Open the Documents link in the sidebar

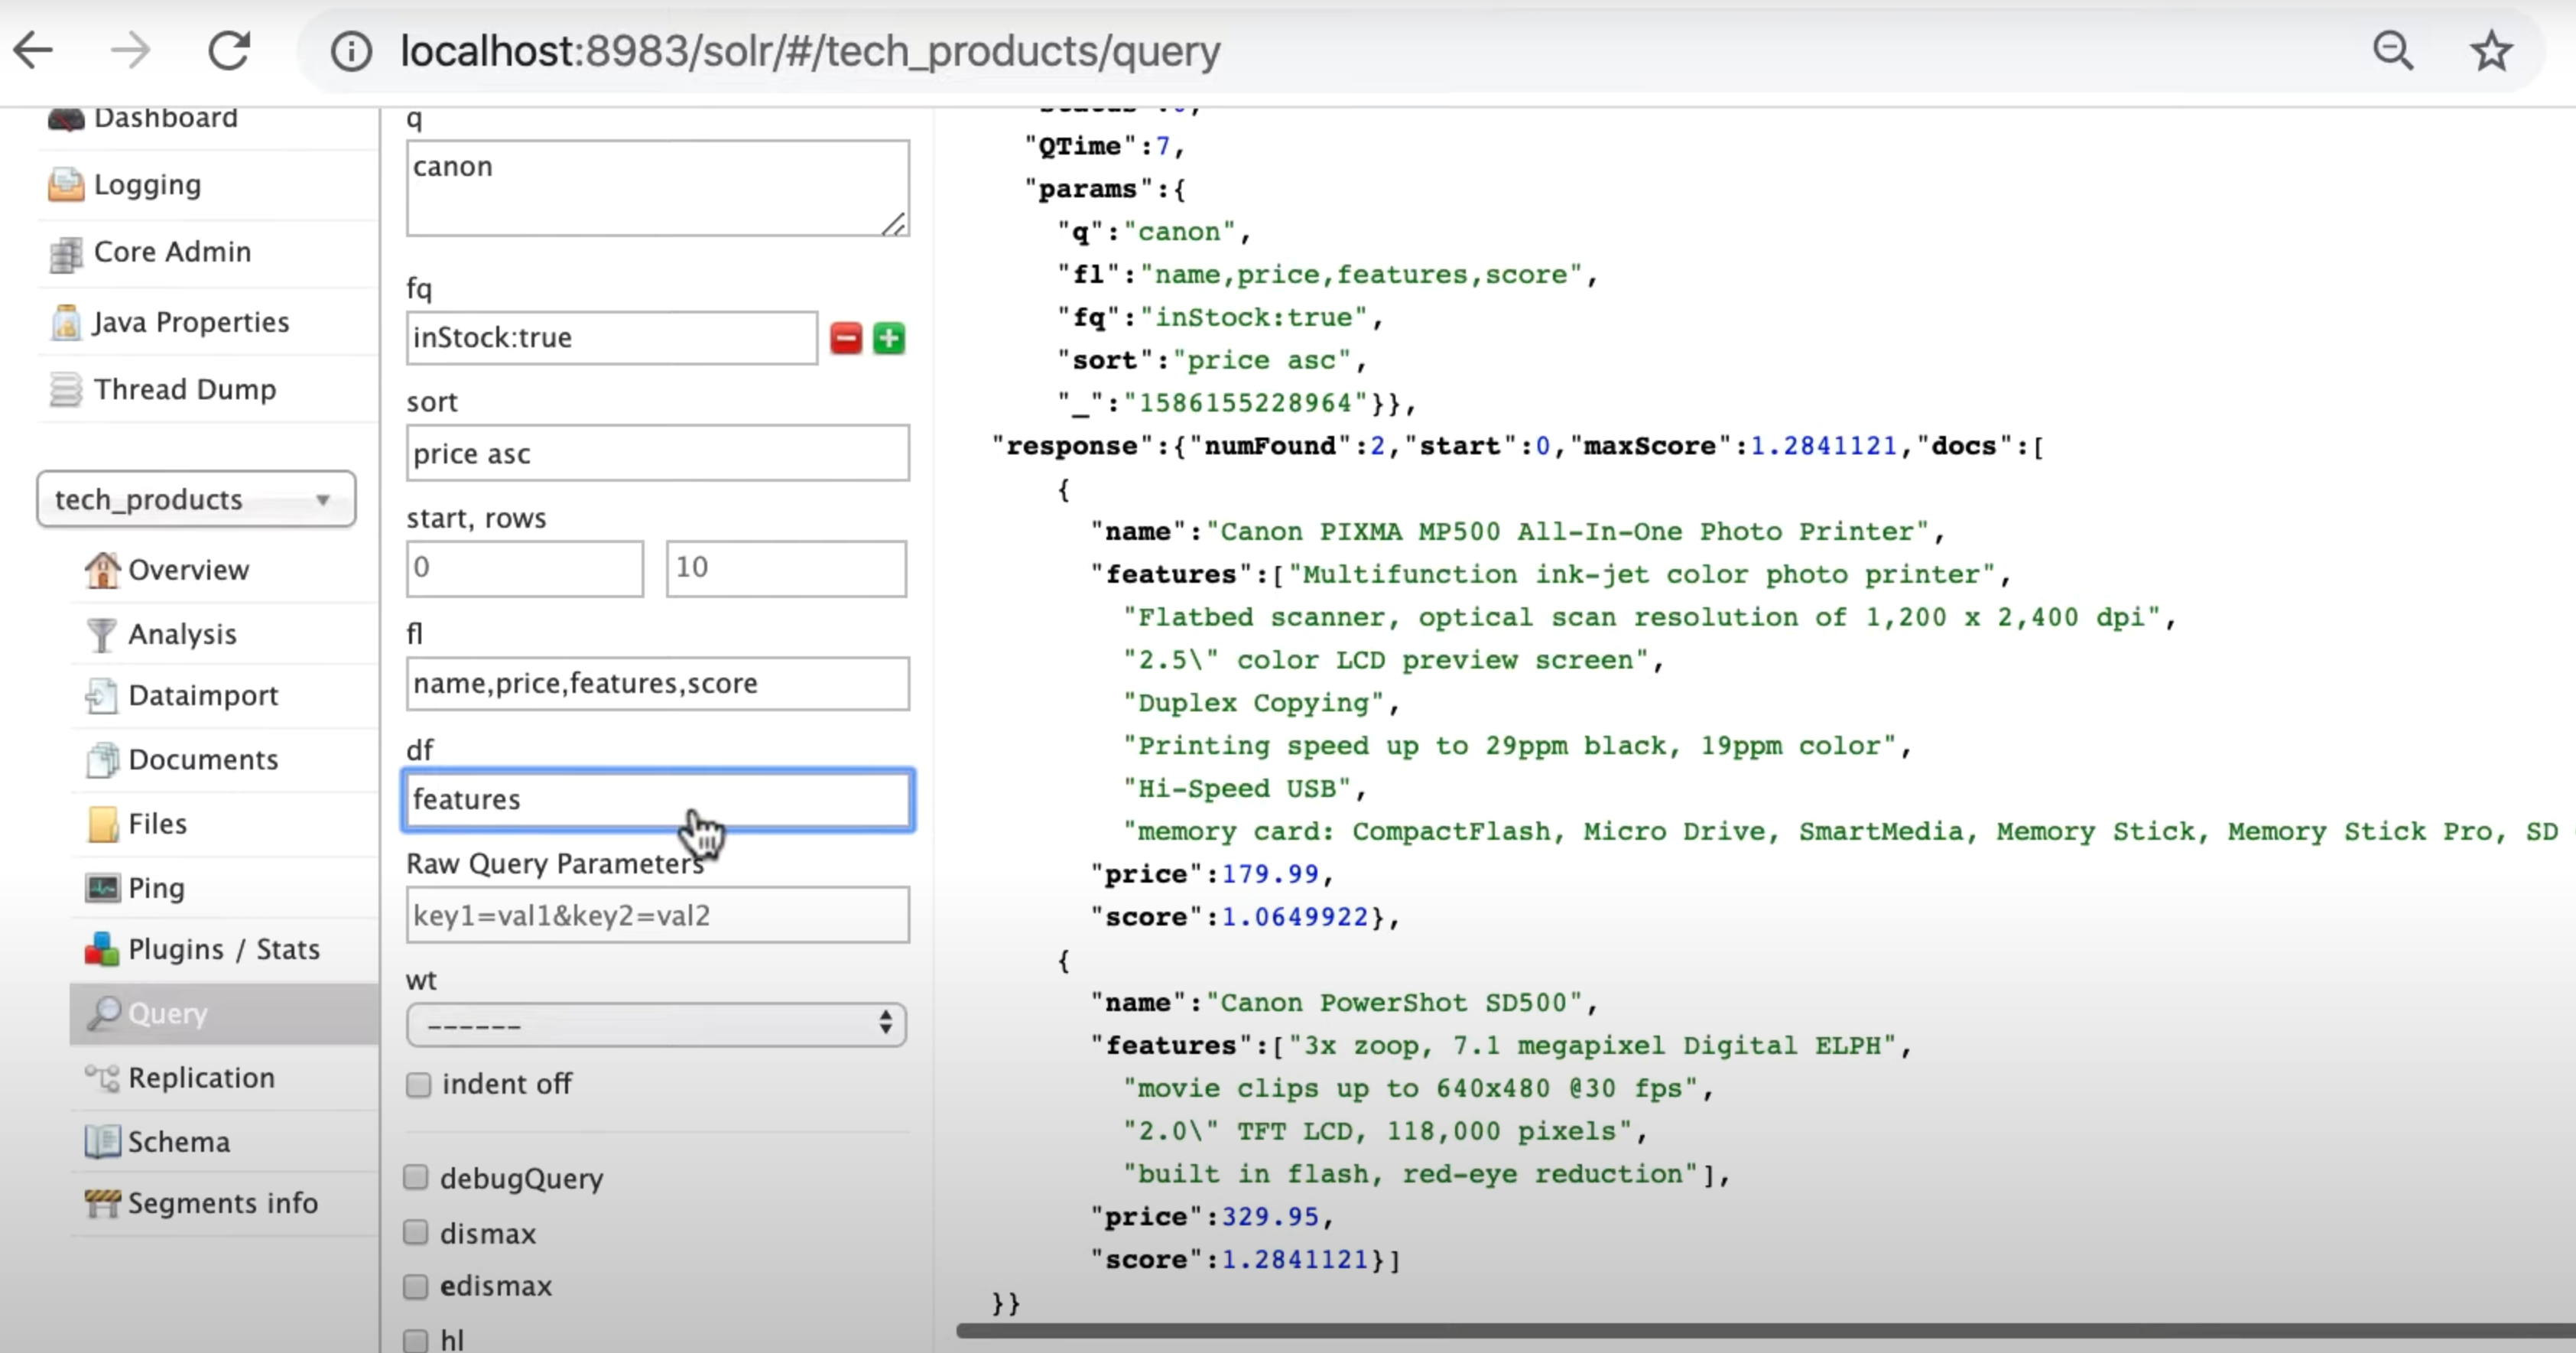point(202,759)
